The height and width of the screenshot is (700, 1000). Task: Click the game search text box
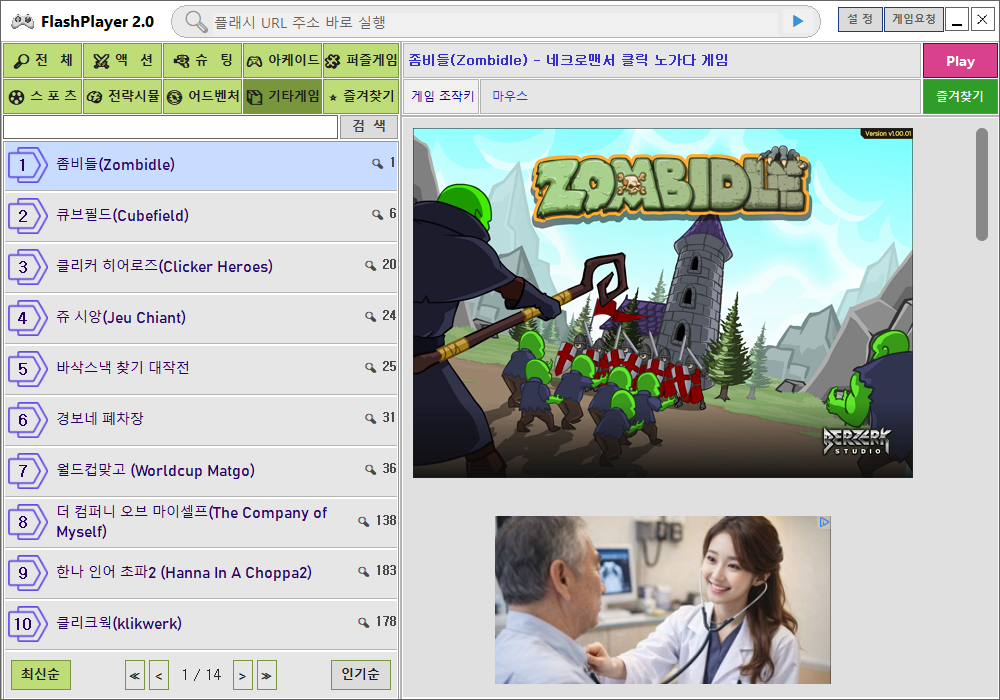point(170,127)
